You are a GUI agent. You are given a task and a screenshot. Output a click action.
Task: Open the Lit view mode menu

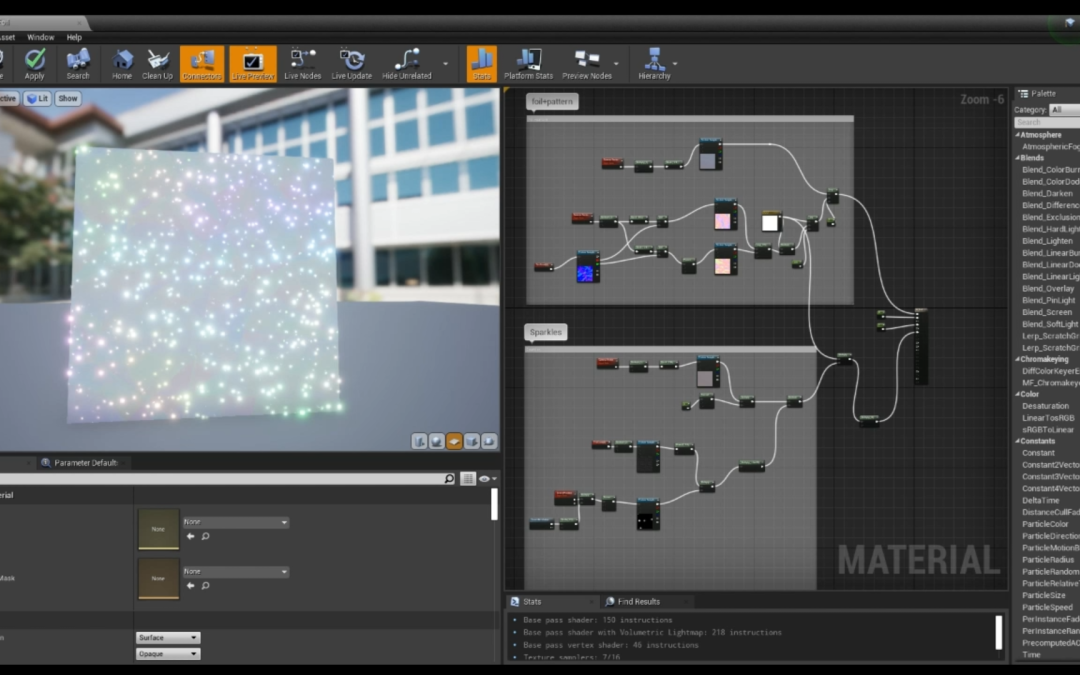[x=37, y=98]
